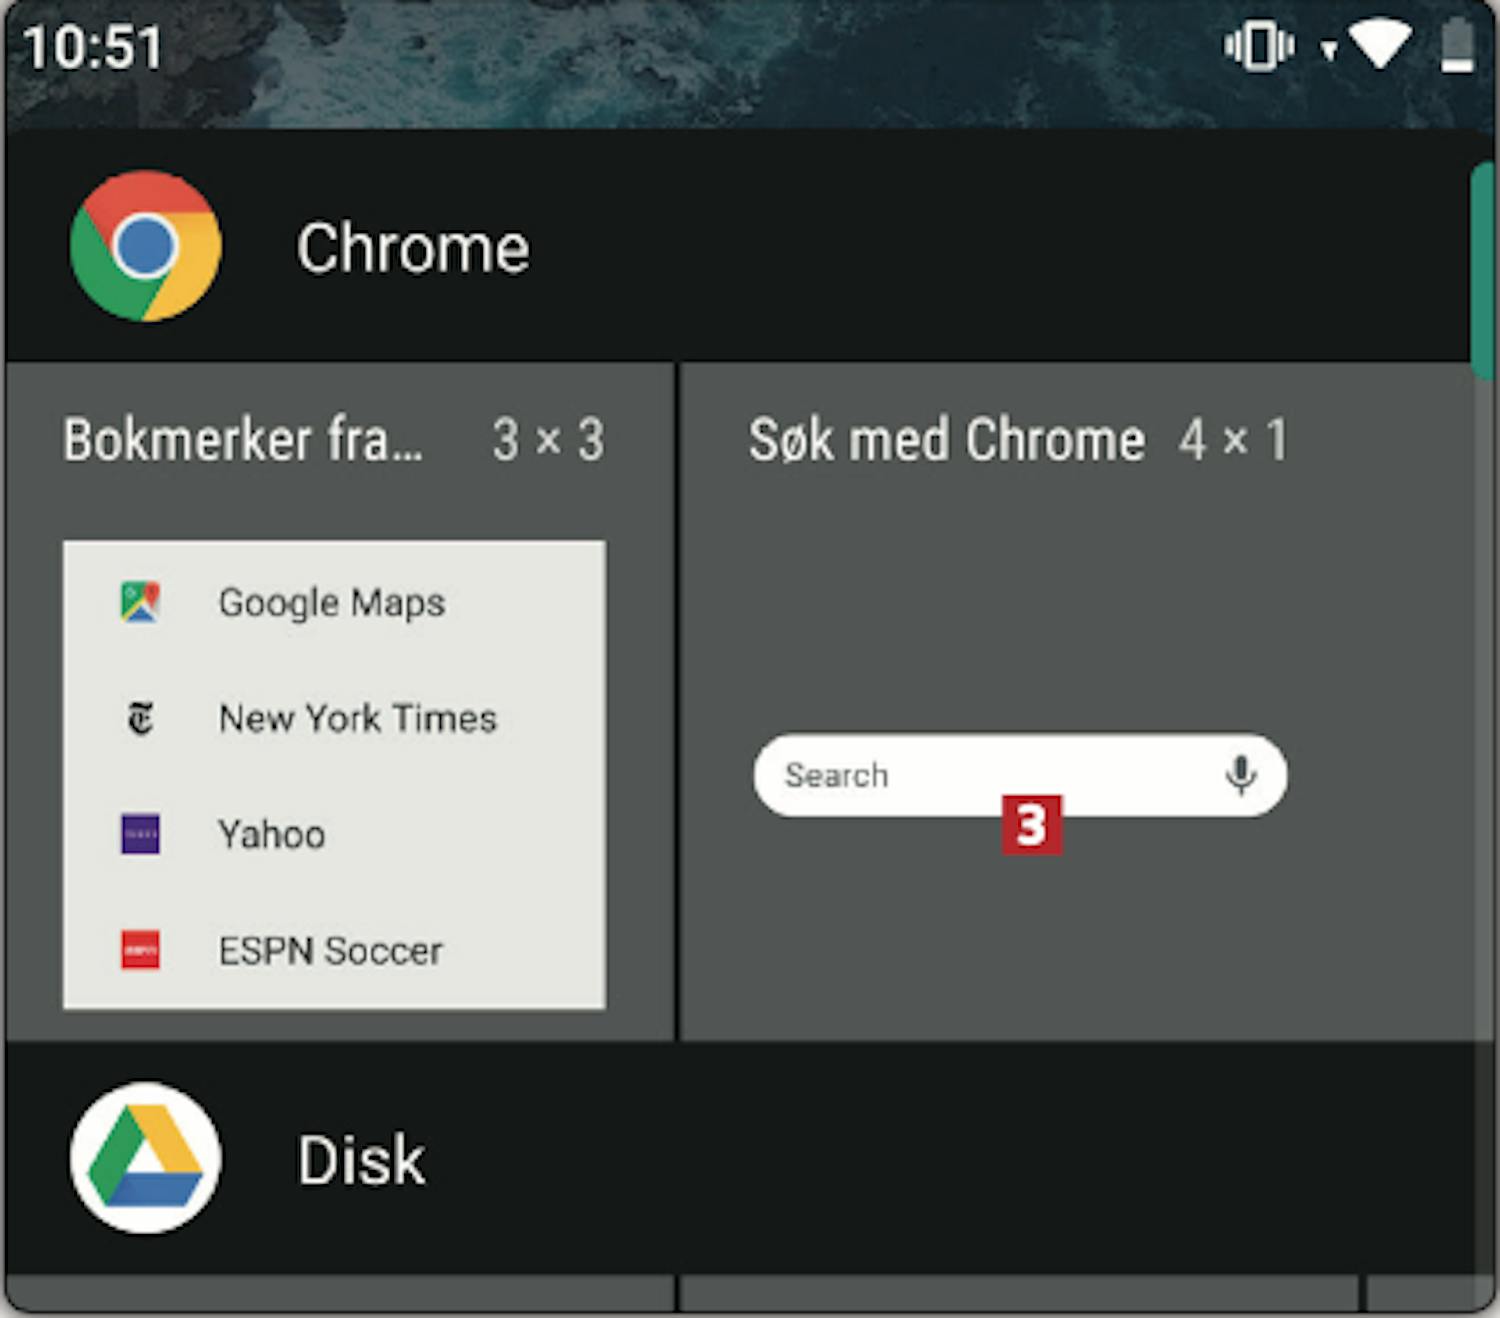Open the New York Times bookmark entry

point(334,718)
